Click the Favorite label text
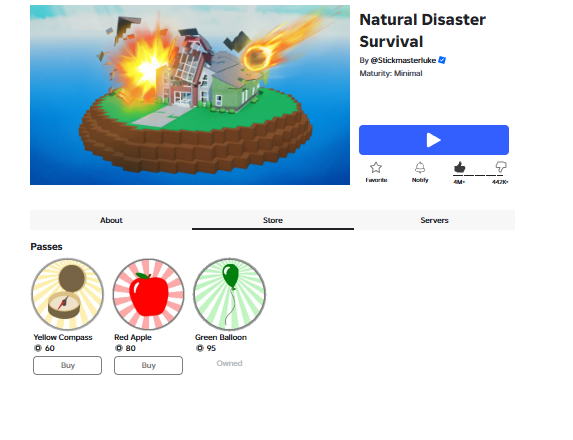The image size is (573, 440). point(376,180)
